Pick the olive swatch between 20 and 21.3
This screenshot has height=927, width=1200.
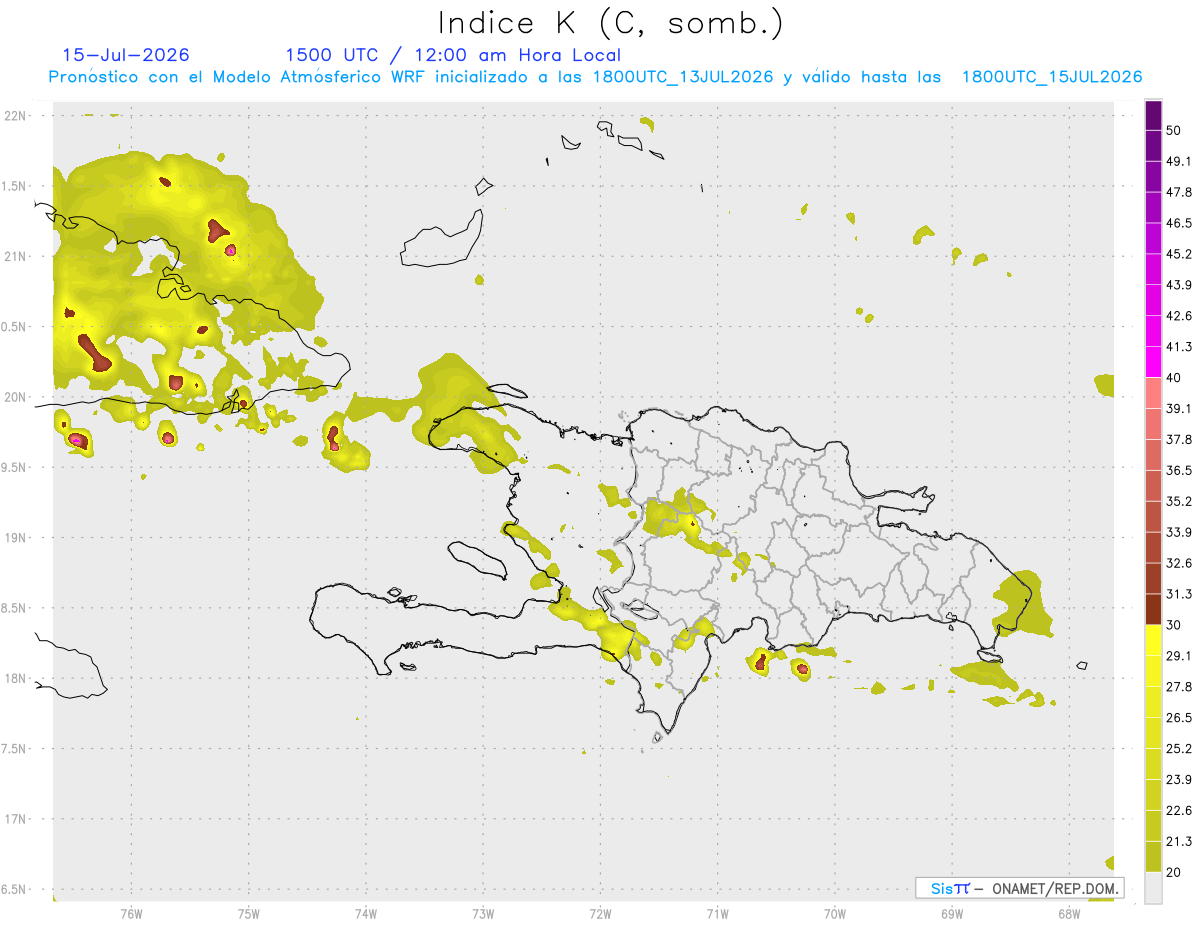[x=1154, y=857]
